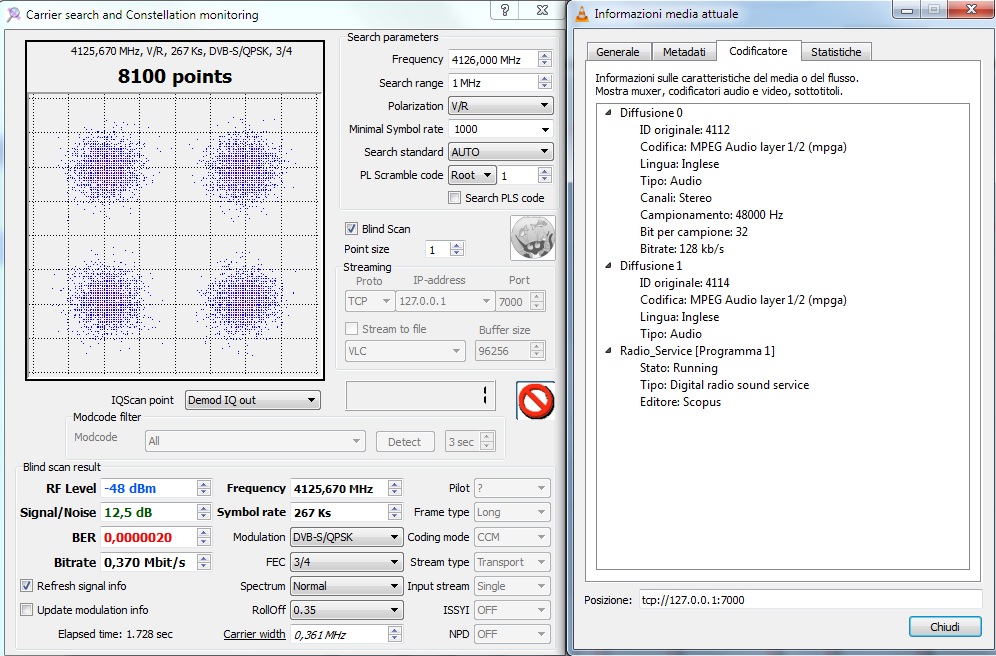The image size is (996, 656).
Task: Click the Point size stepper arrows
Action: [457, 250]
